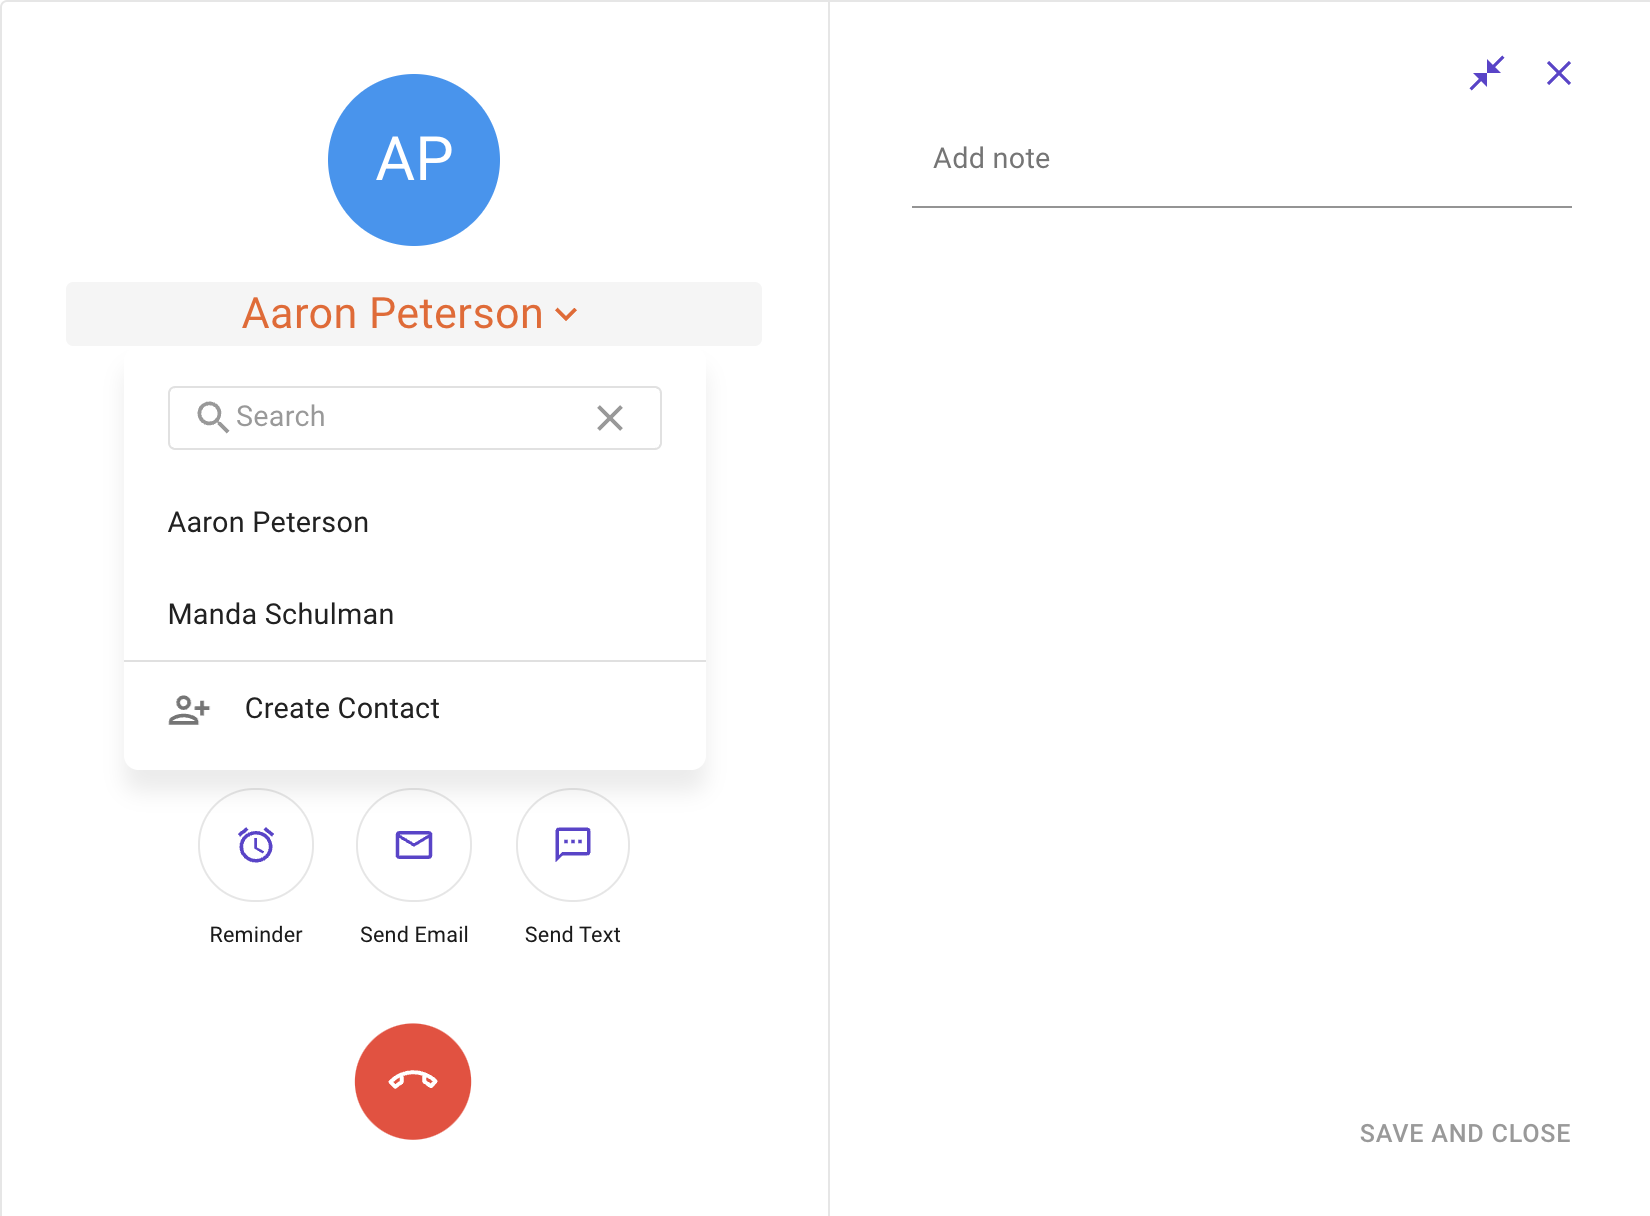1650x1216 pixels.
Task: End the call with red hang-up button
Action: click(413, 1081)
